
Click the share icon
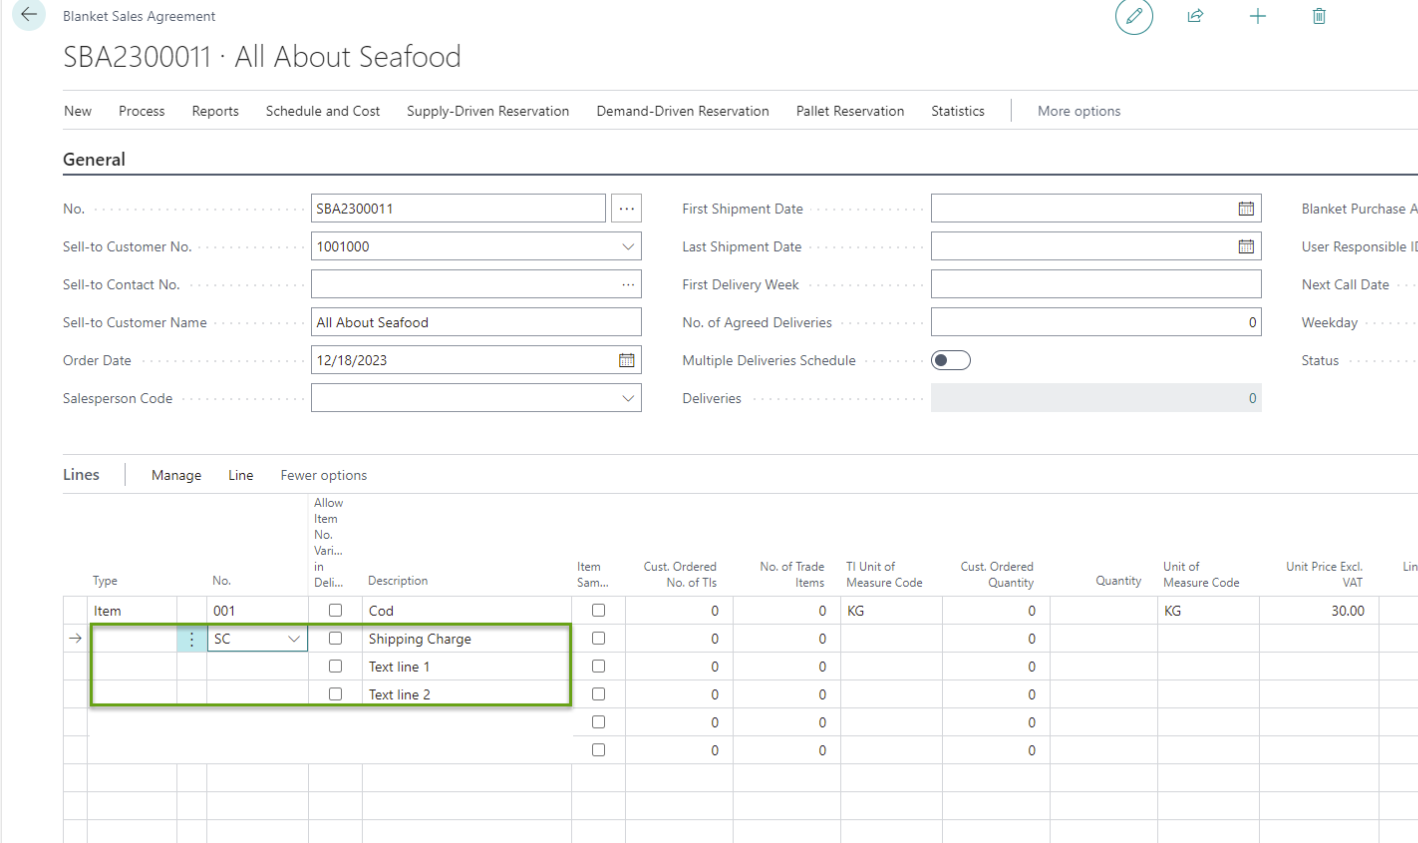coord(1195,16)
